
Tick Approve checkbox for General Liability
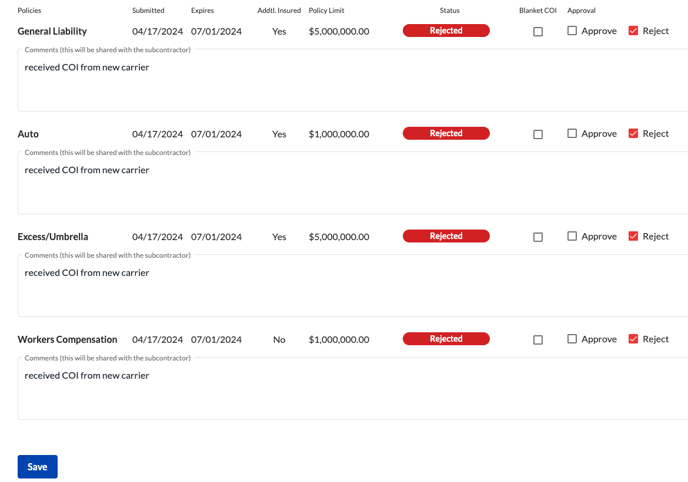(x=572, y=31)
